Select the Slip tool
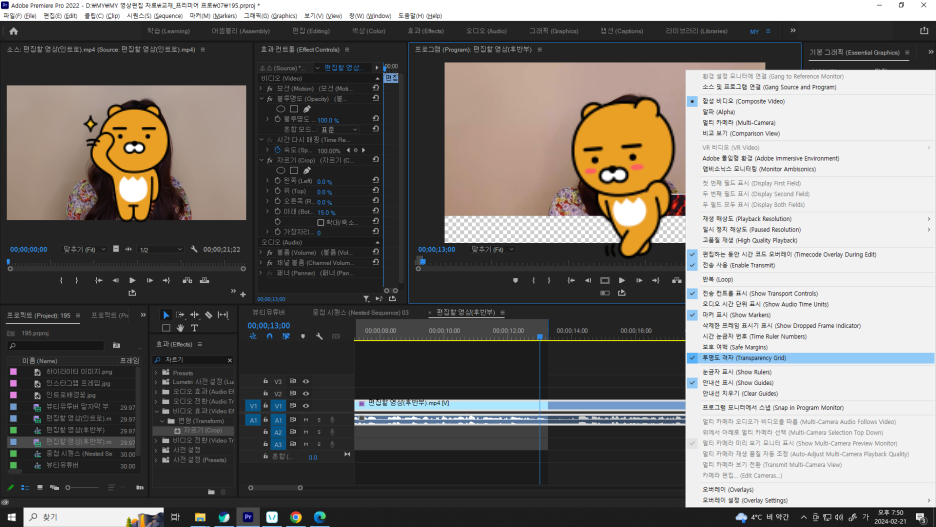Image resolution: width=936 pixels, height=527 pixels. [x=223, y=315]
